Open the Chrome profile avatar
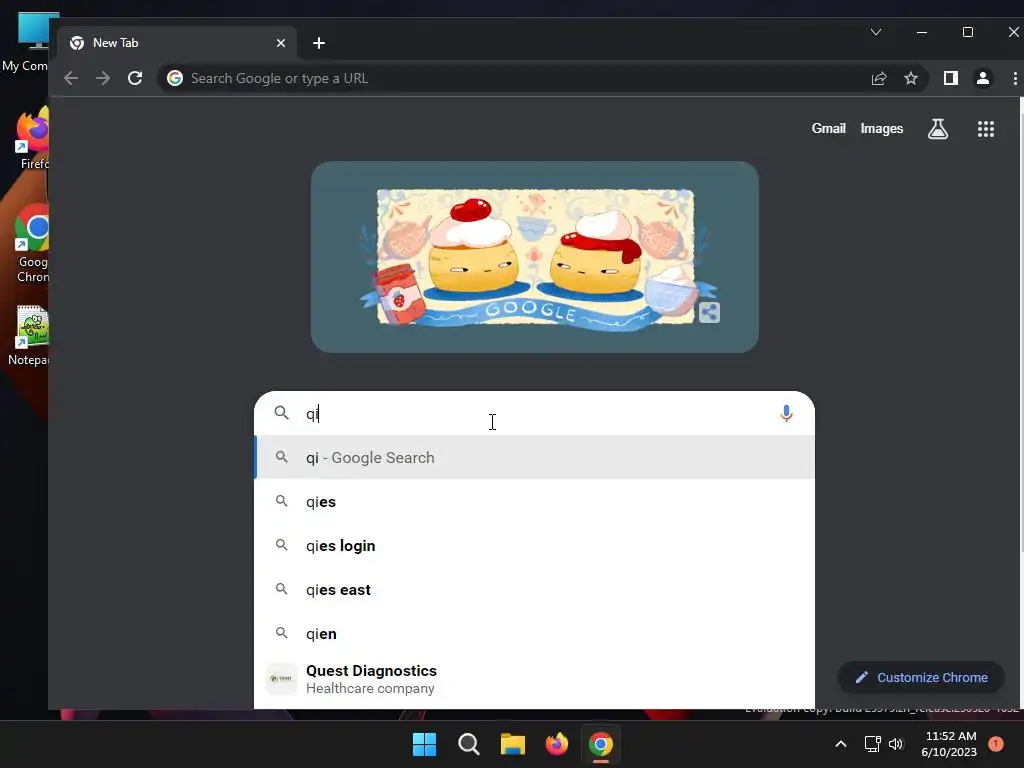1024x768 pixels. point(983,78)
